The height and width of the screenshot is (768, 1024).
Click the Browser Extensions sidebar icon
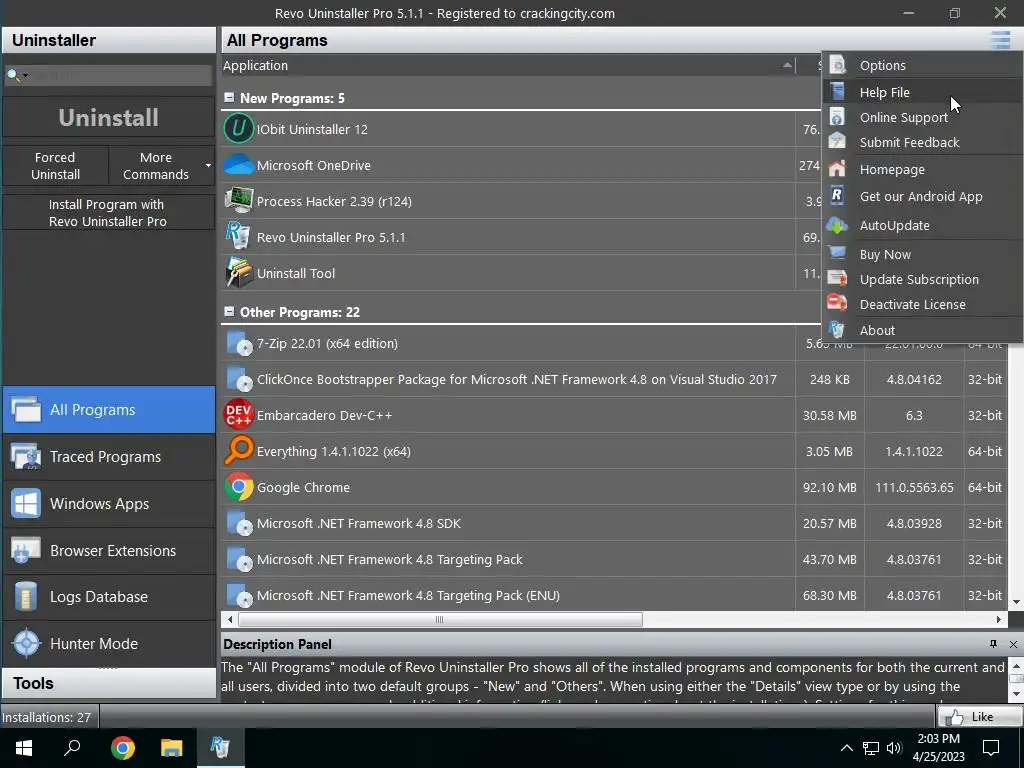(x=25, y=551)
